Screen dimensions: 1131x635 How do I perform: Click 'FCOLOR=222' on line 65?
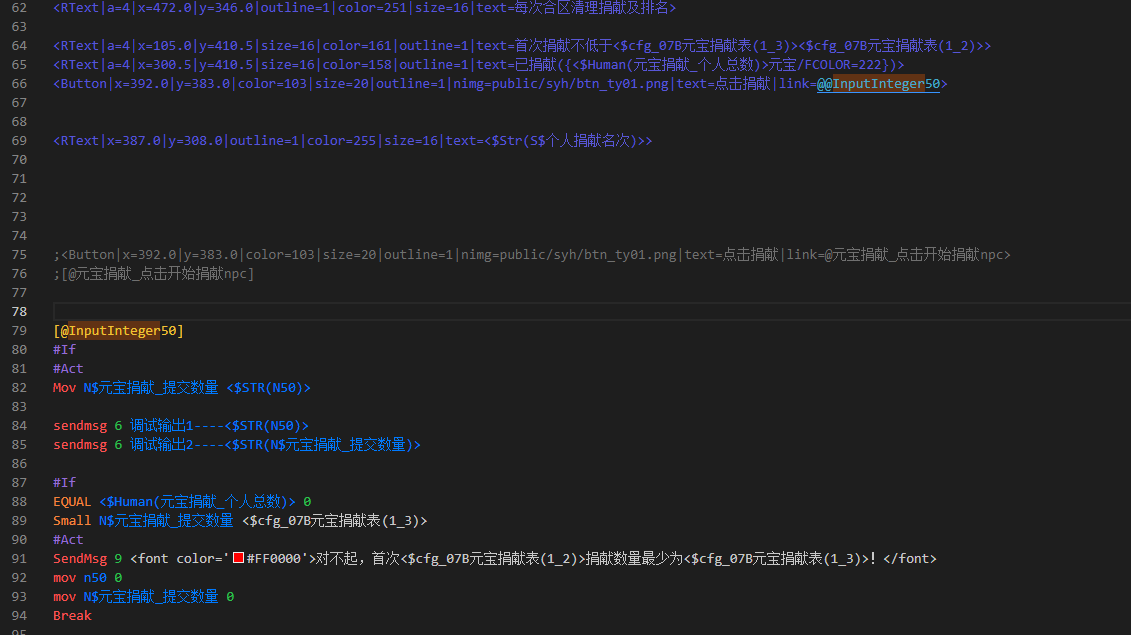point(843,65)
